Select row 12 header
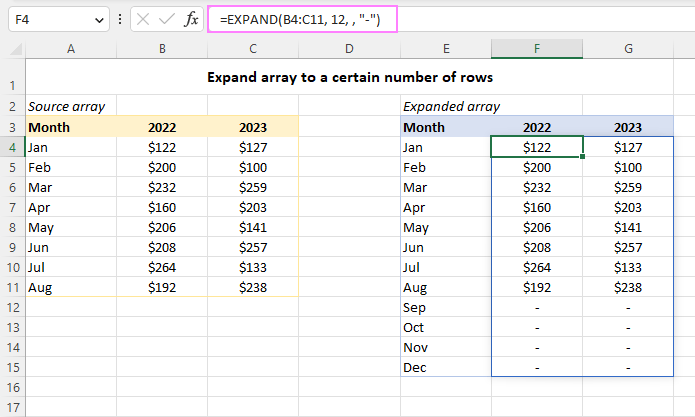695x417 pixels. point(12,307)
